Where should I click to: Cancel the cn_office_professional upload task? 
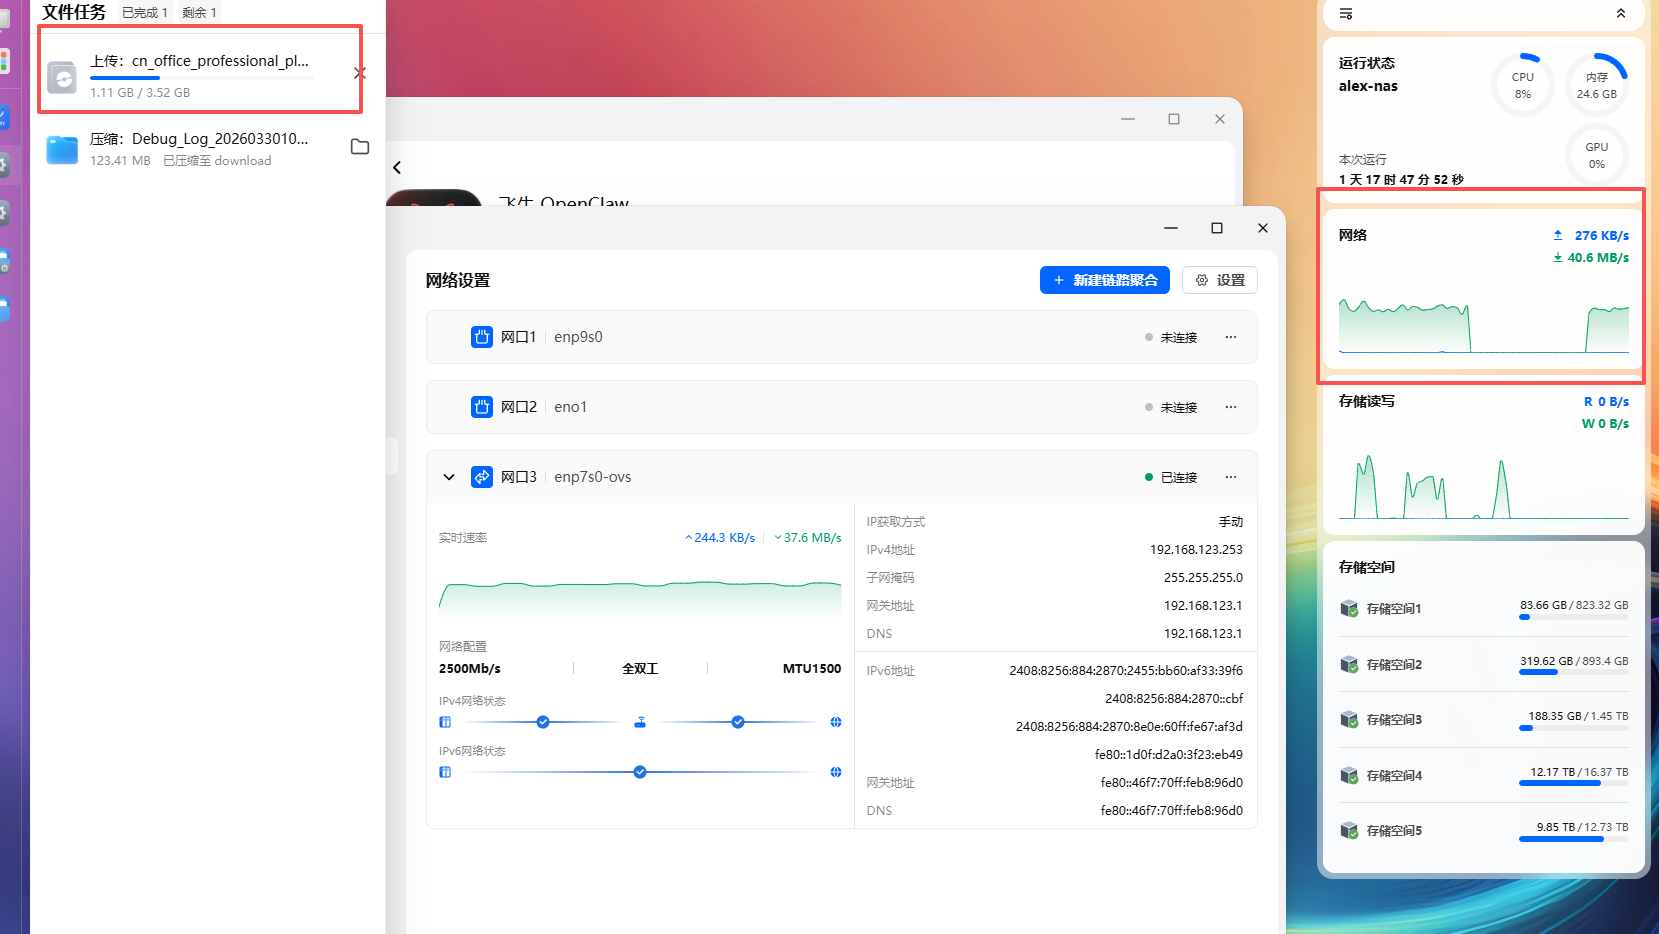360,73
